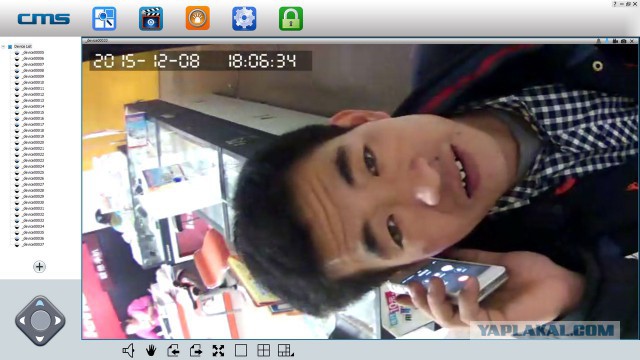Image resolution: width=640 pixels, height=360 pixels.
Task: Select _device00031 in the device list
Action: point(33,209)
